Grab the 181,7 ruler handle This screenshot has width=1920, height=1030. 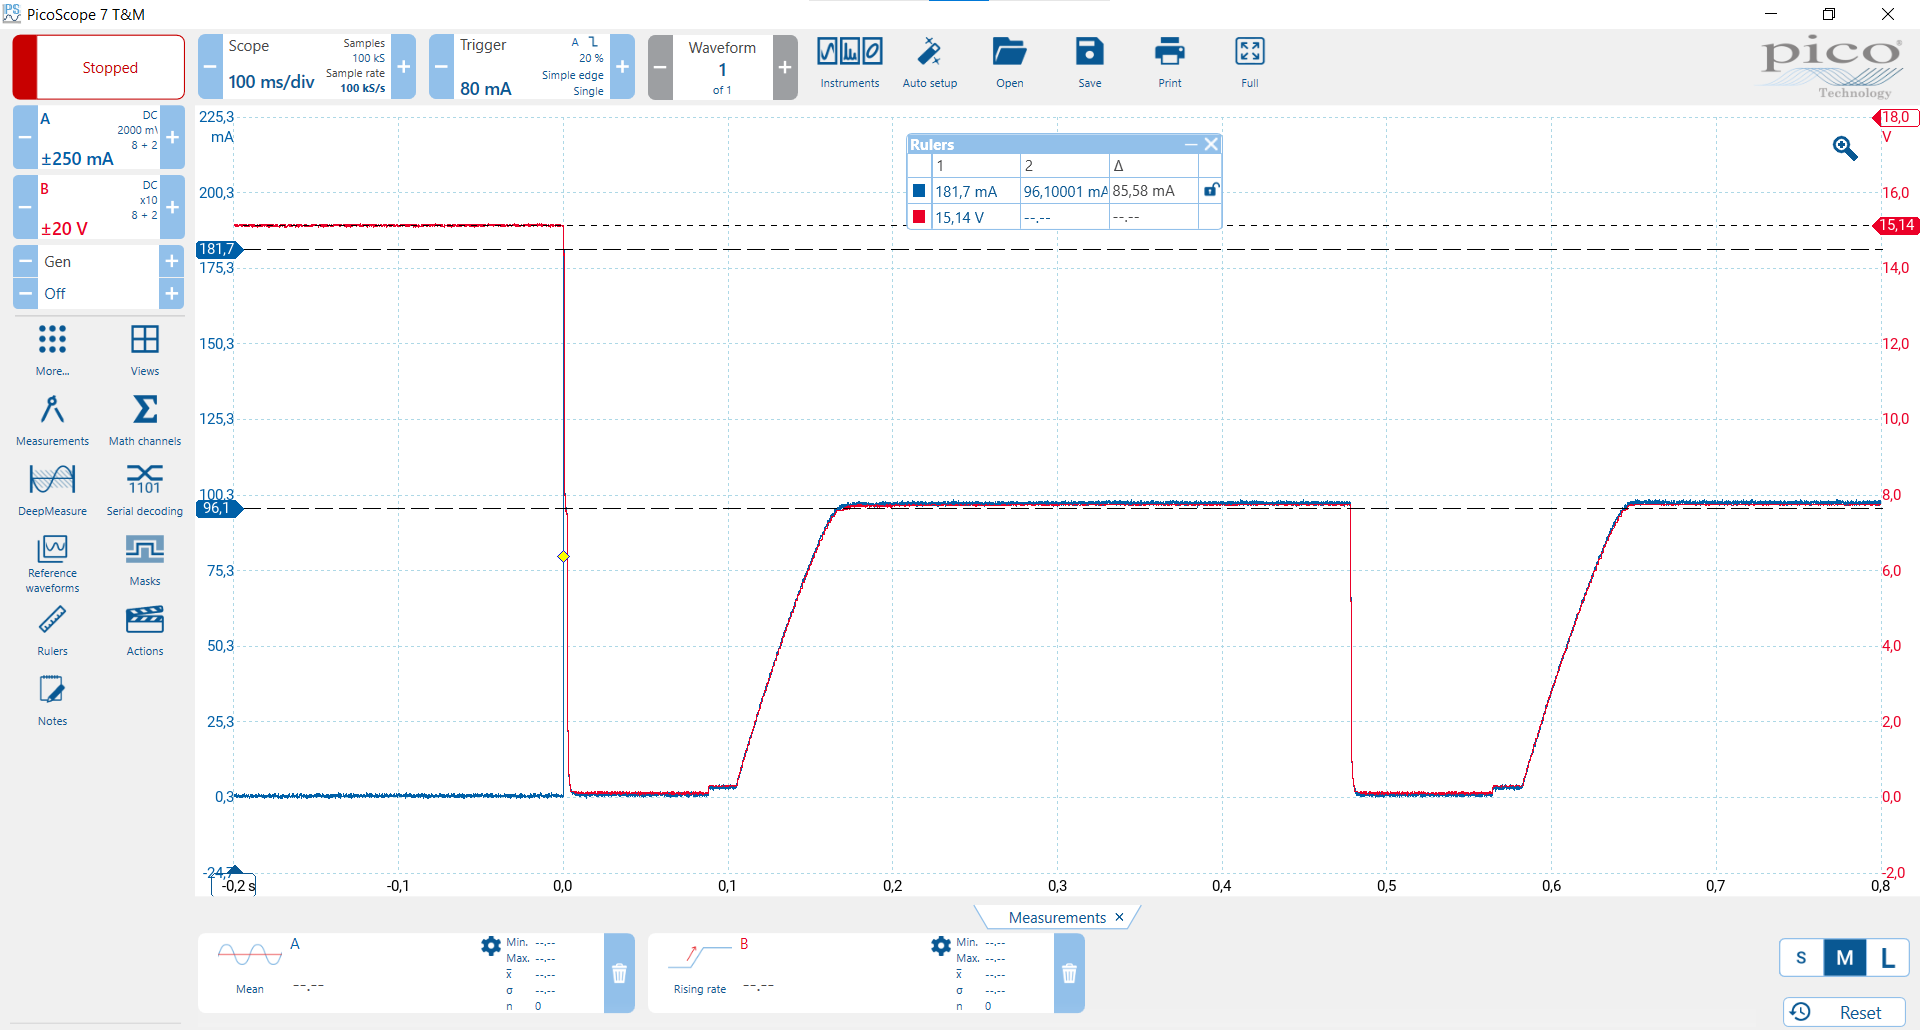coord(219,249)
